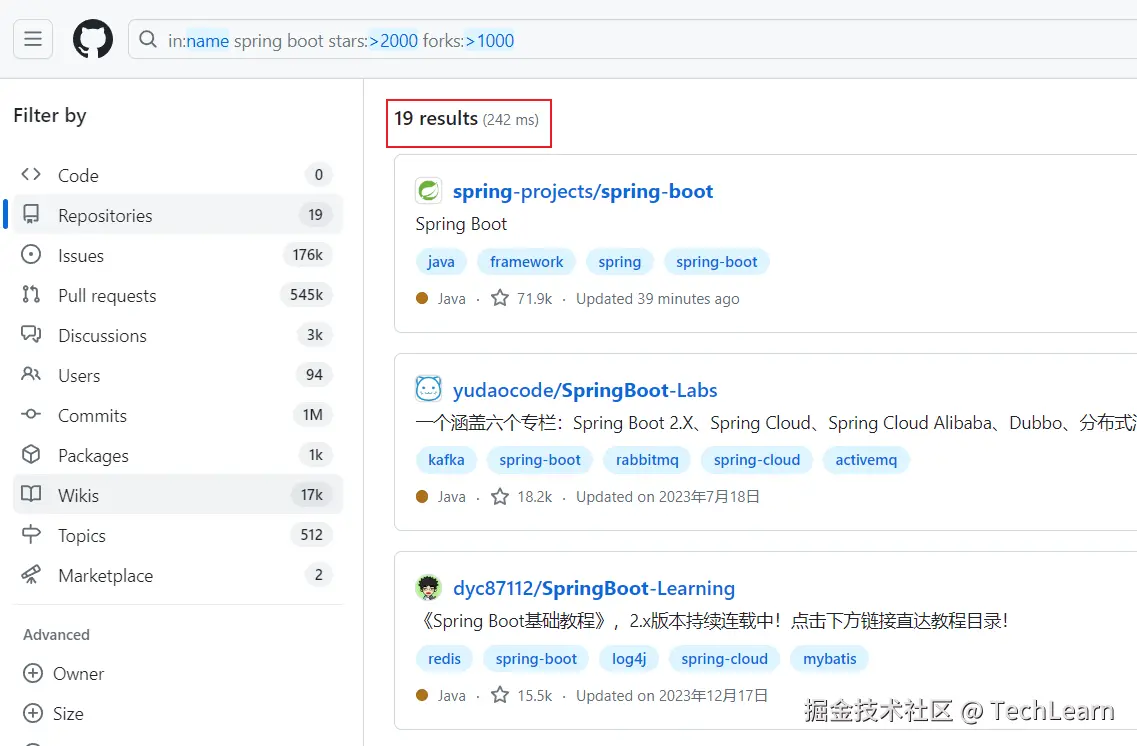Click the Wikis book icon
This screenshot has height=746, width=1137.
(31, 494)
